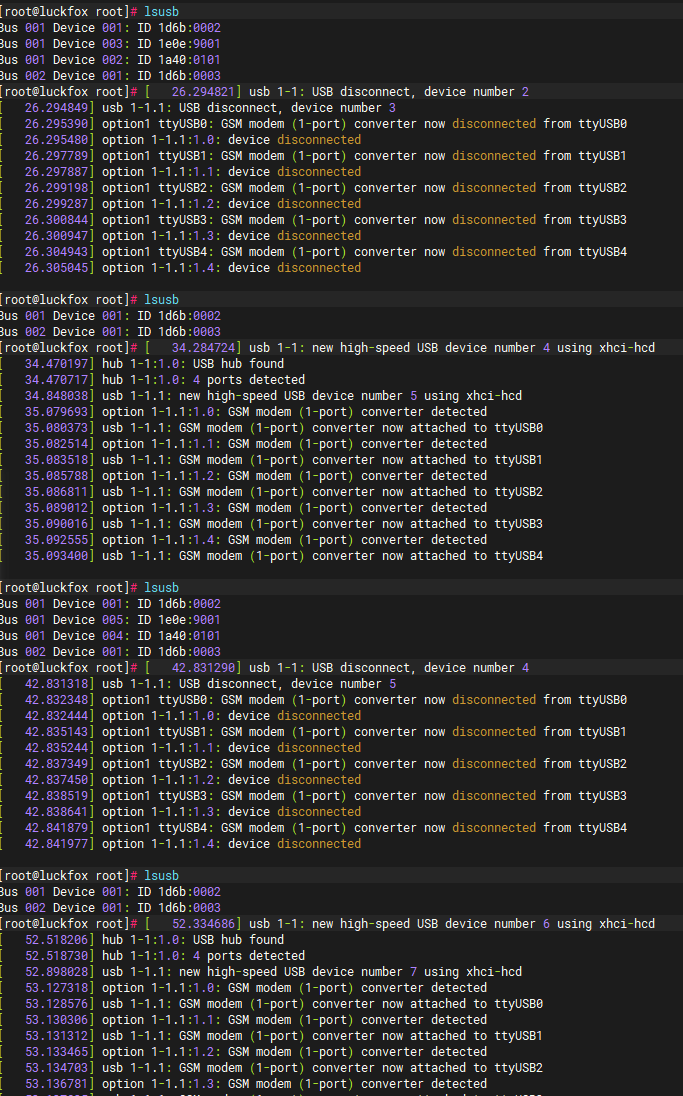Click log line 35.089012 converter detected

[x=244, y=508]
